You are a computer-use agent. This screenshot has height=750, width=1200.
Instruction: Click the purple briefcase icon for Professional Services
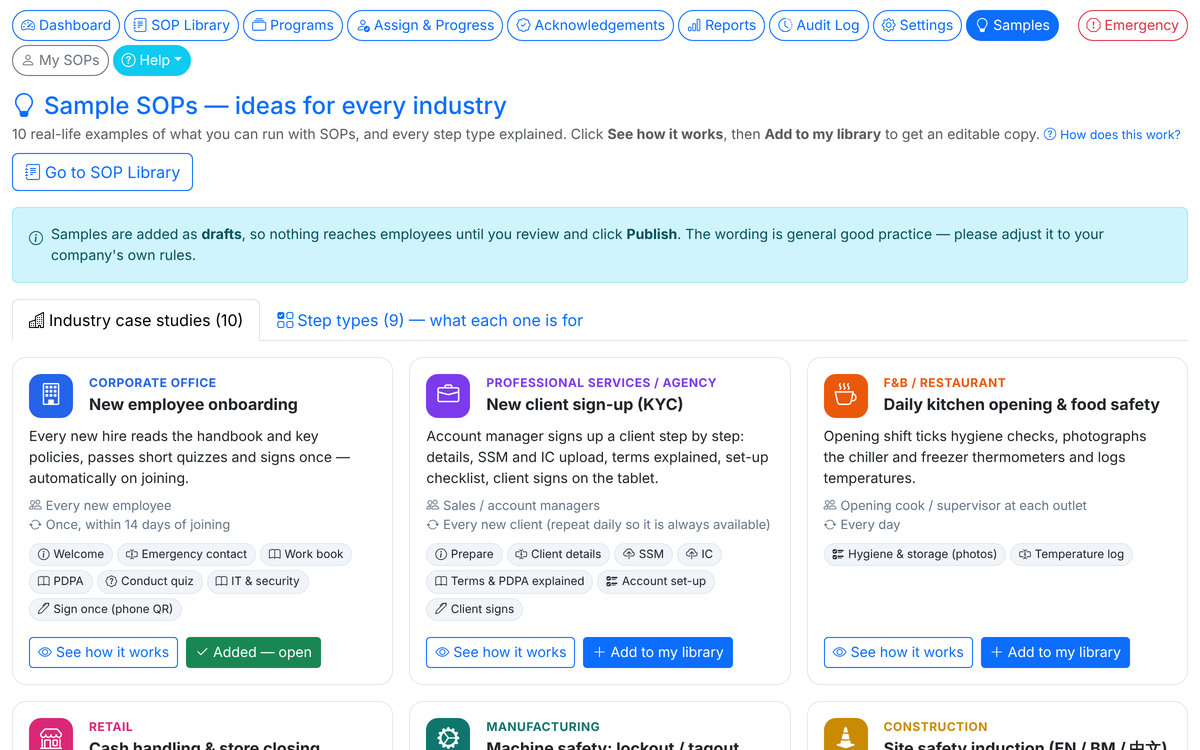(448, 396)
